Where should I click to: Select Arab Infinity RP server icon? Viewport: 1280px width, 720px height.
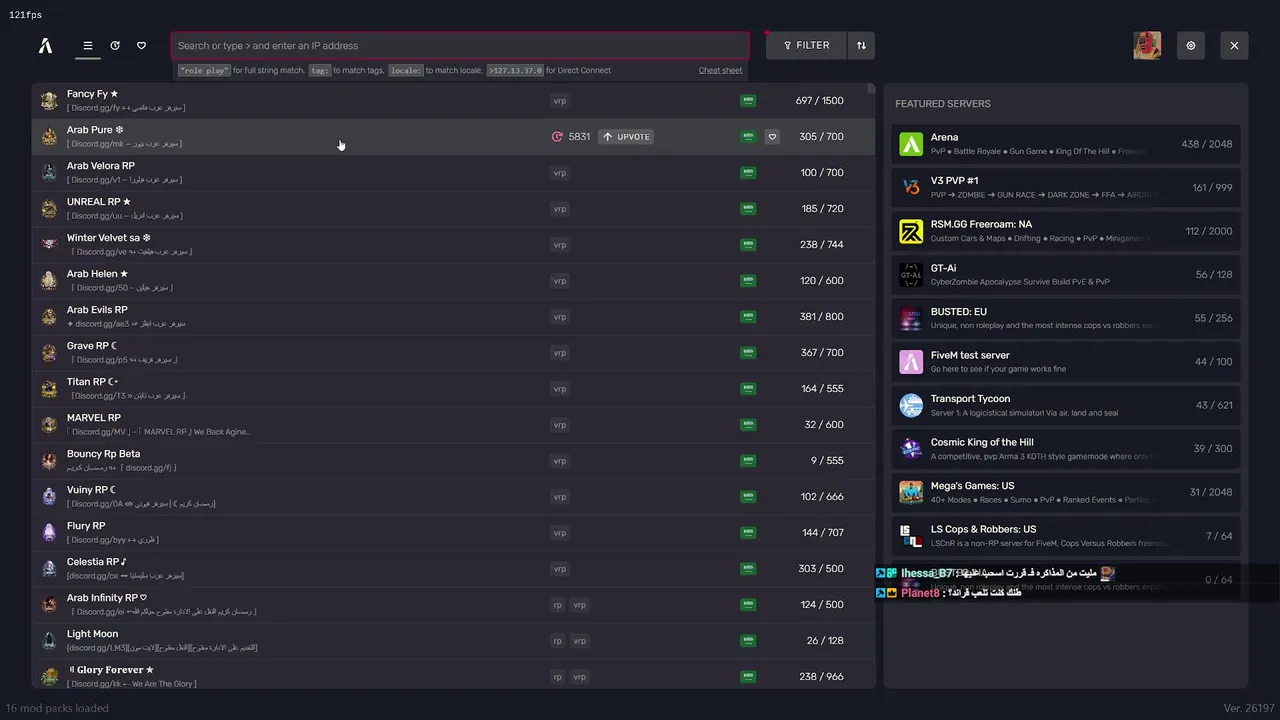tap(49, 605)
